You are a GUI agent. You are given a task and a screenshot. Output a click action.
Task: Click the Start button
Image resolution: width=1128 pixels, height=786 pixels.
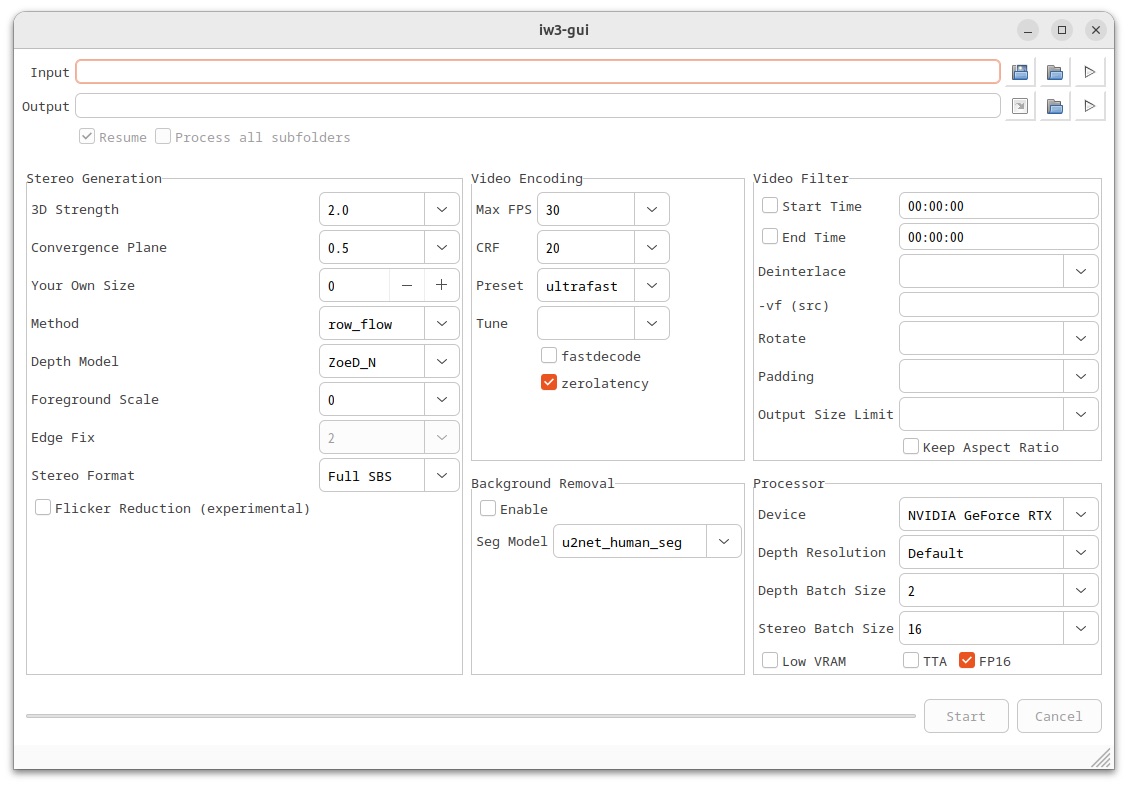click(966, 716)
